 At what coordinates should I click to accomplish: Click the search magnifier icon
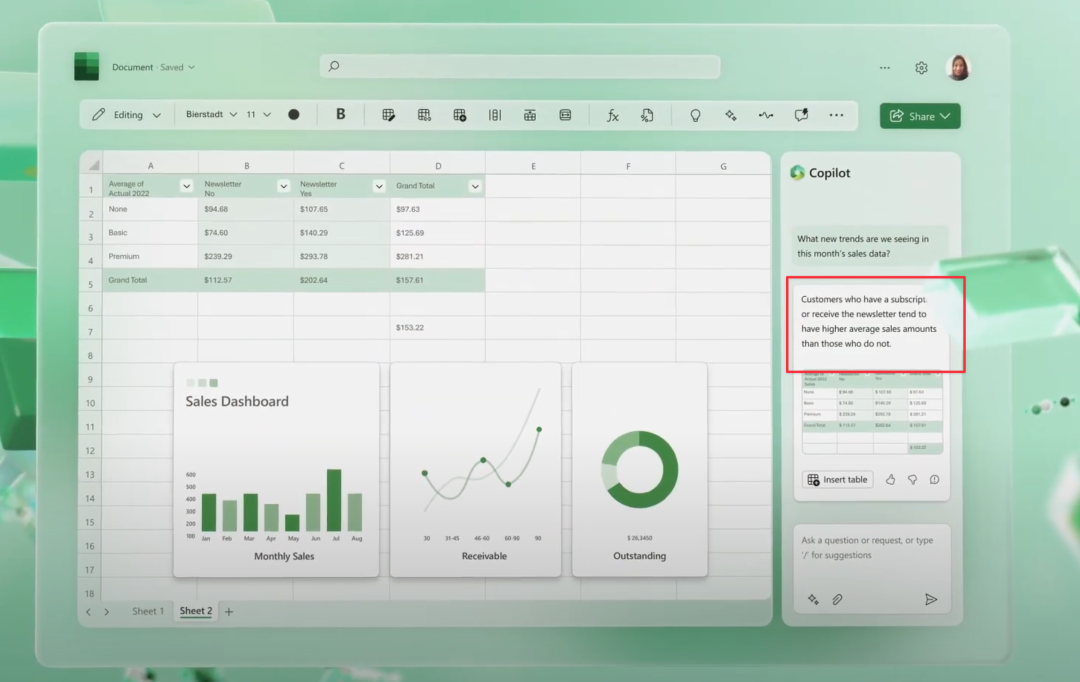[334, 66]
